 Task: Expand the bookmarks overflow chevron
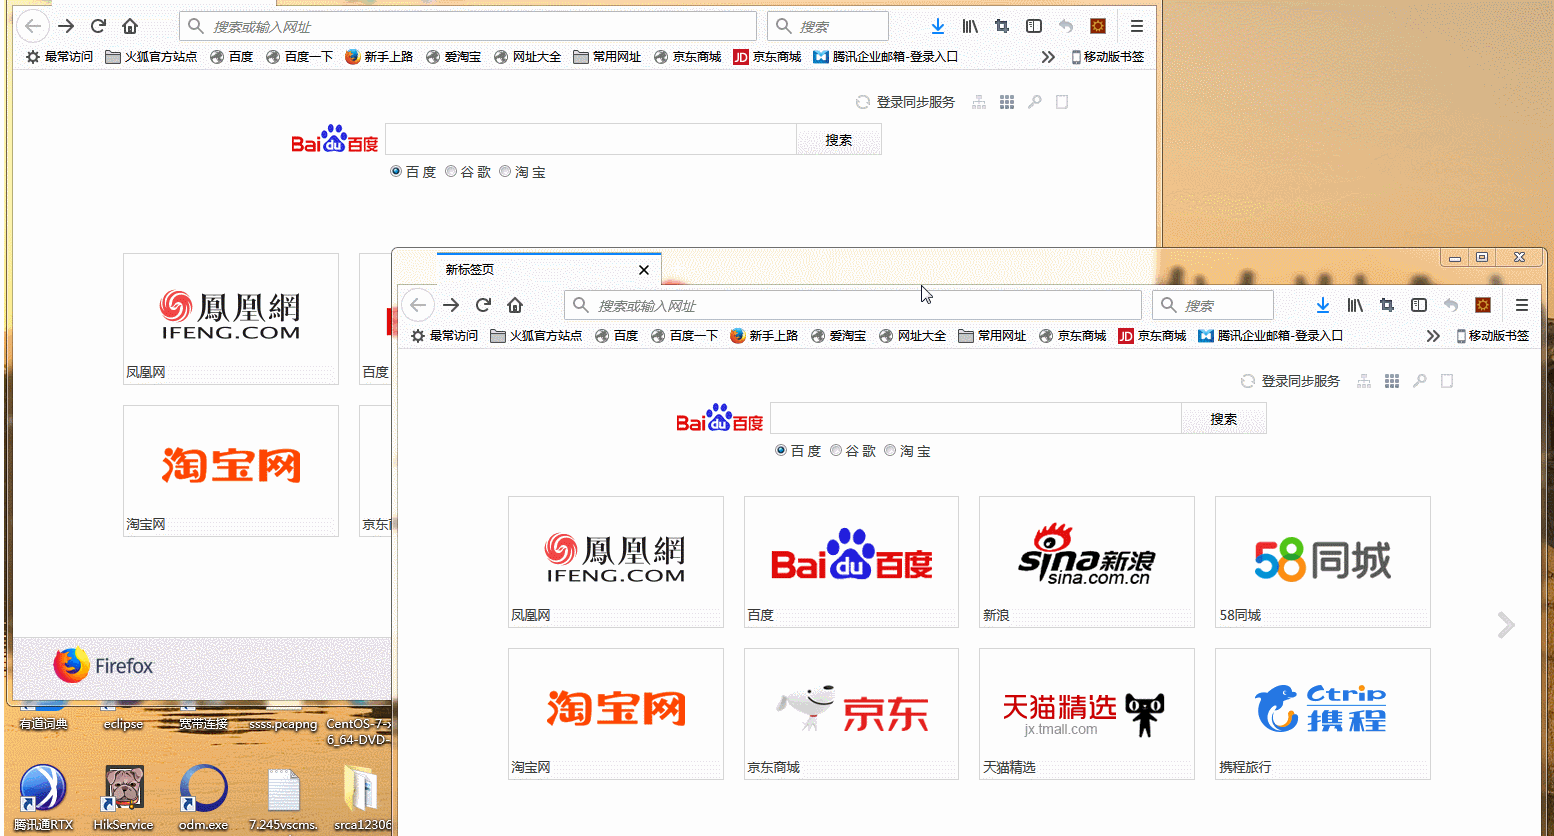(1433, 336)
